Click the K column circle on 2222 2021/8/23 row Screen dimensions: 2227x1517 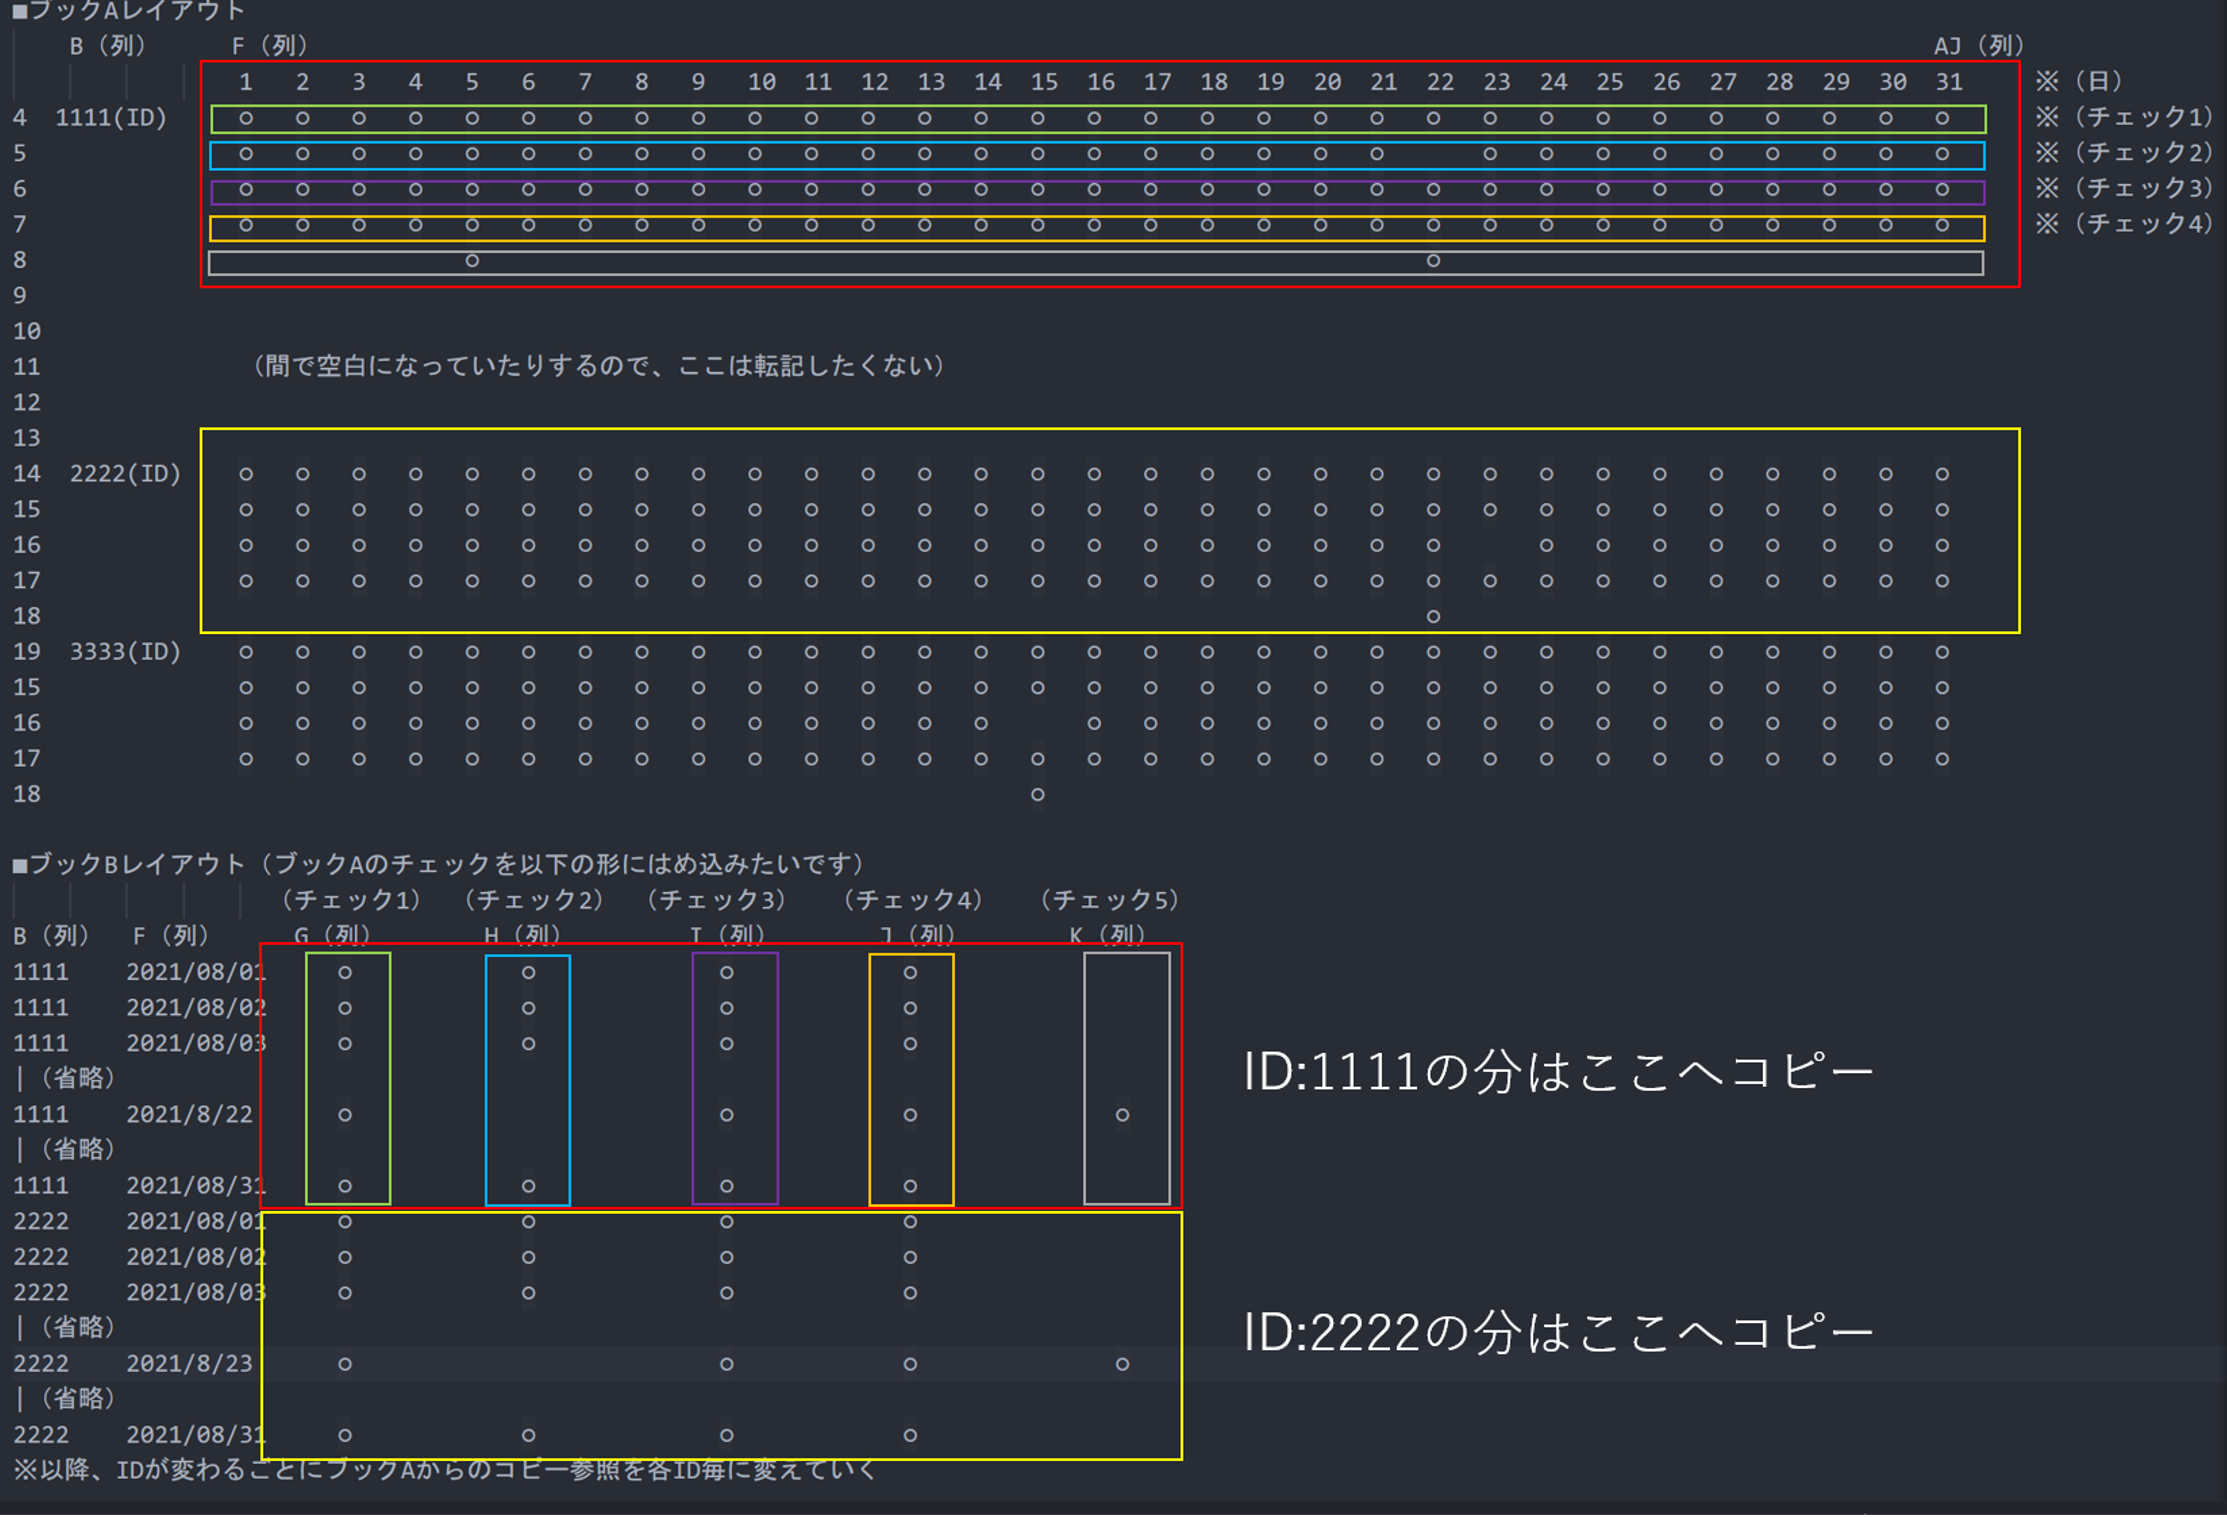1122,1364
